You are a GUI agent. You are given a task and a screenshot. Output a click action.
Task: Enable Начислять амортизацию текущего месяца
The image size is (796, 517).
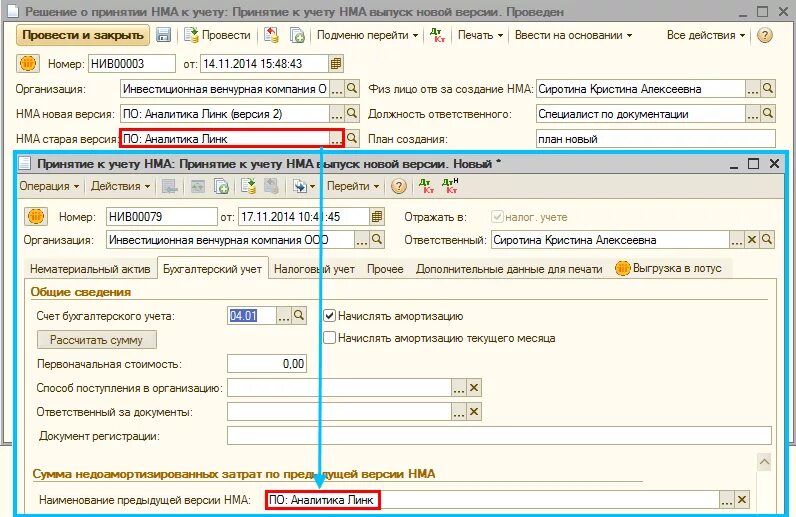click(x=329, y=338)
